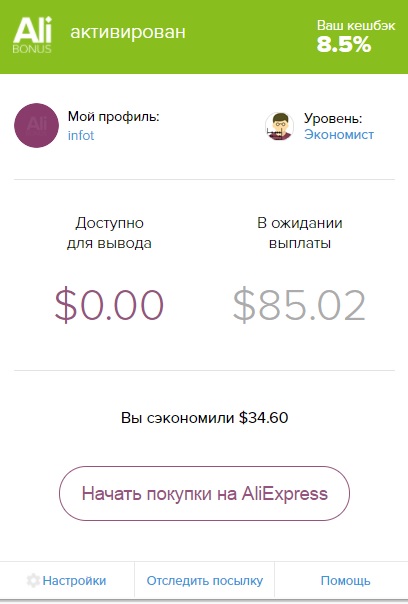Viewport: 408px width, 604px height.
Task: Click the Ваш кешбэк label
Action: (356, 25)
